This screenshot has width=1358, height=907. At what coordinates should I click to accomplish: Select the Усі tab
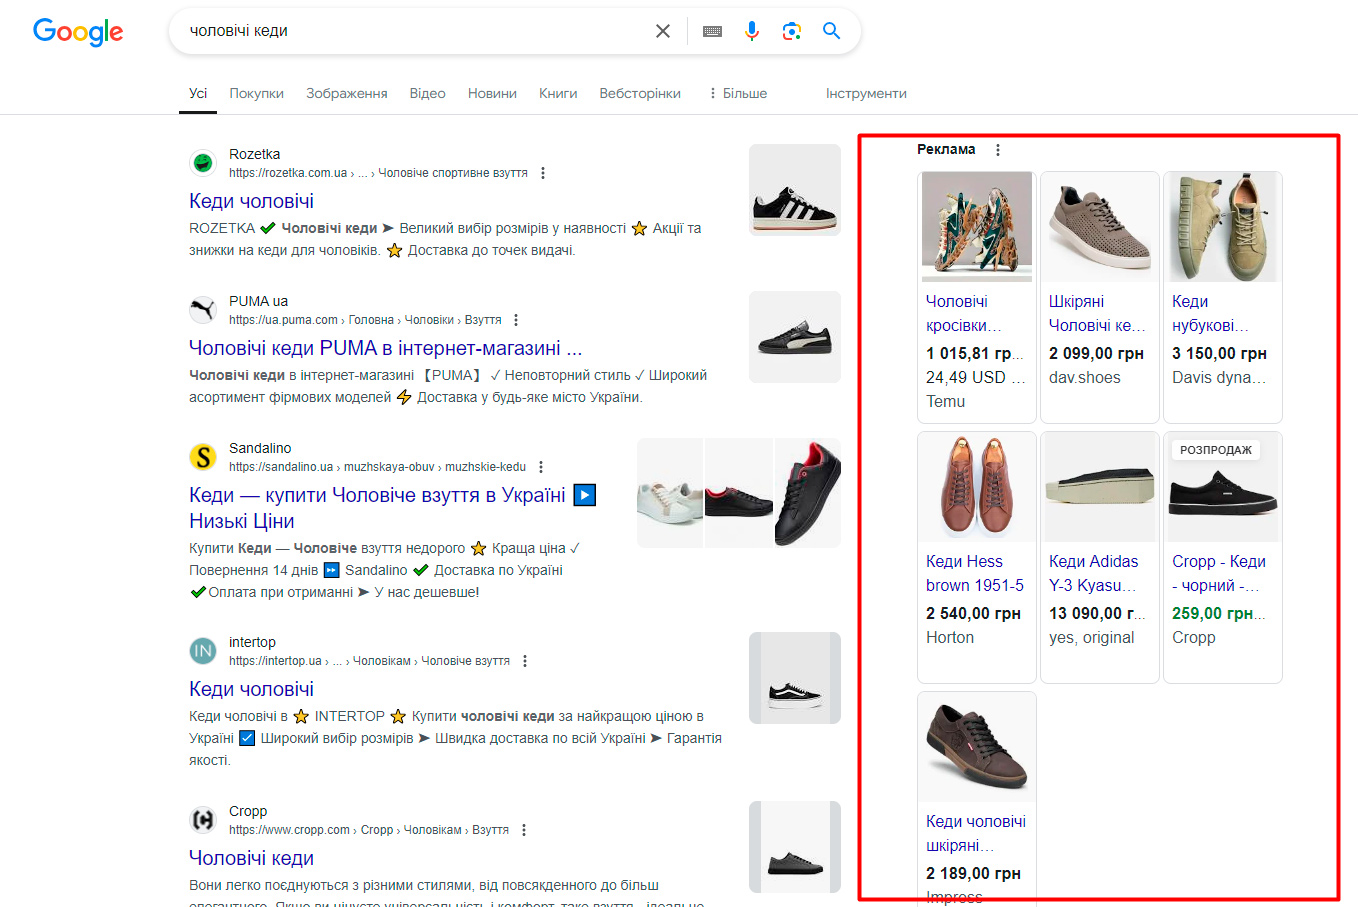pyautogui.click(x=198, y=93)
